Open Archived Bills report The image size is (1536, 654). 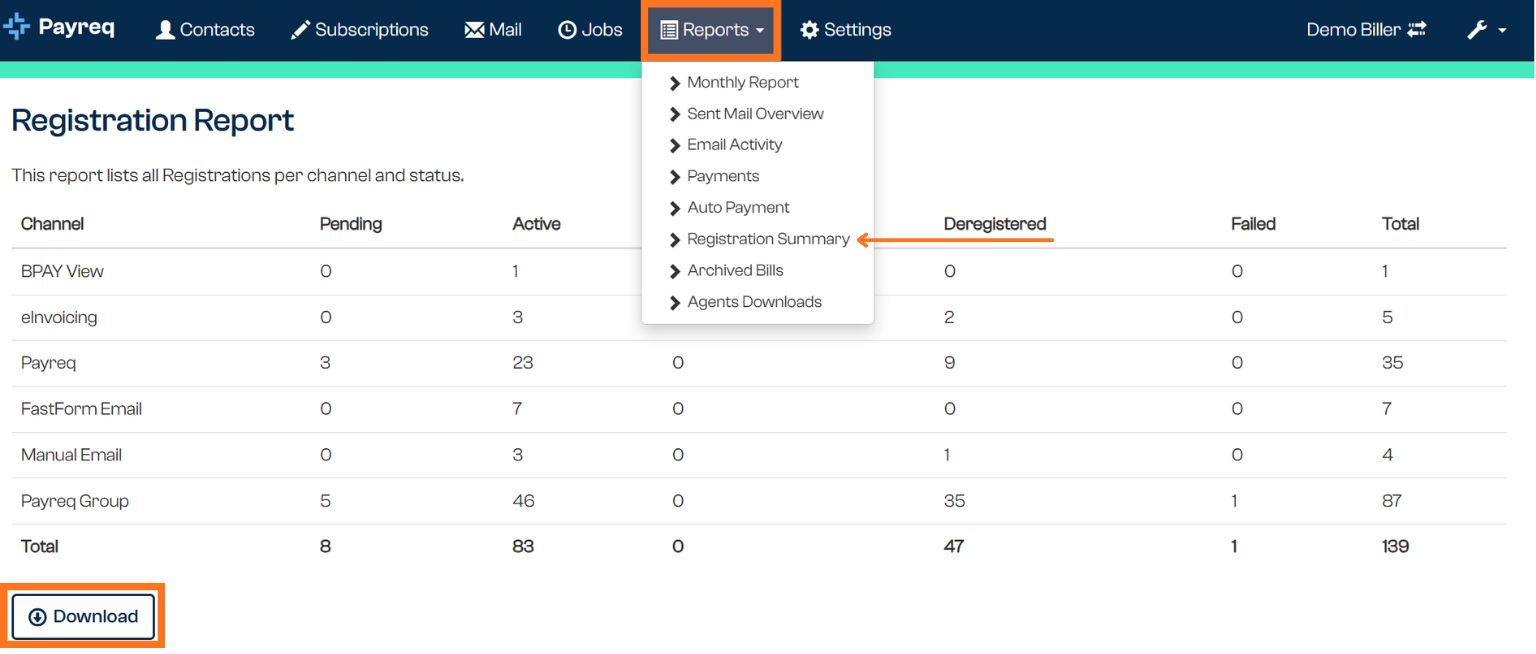(735, 271)
